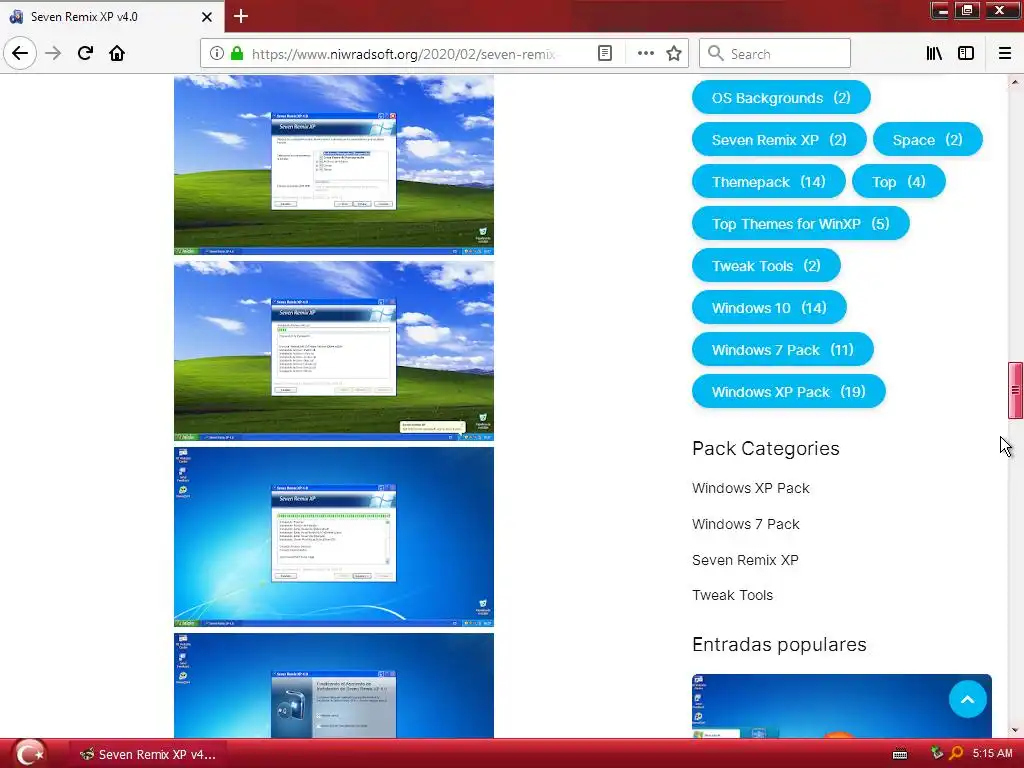Viewport: 1024px width, 768px height.
Task: Focus the browser Search box
Action: [775, 54]
